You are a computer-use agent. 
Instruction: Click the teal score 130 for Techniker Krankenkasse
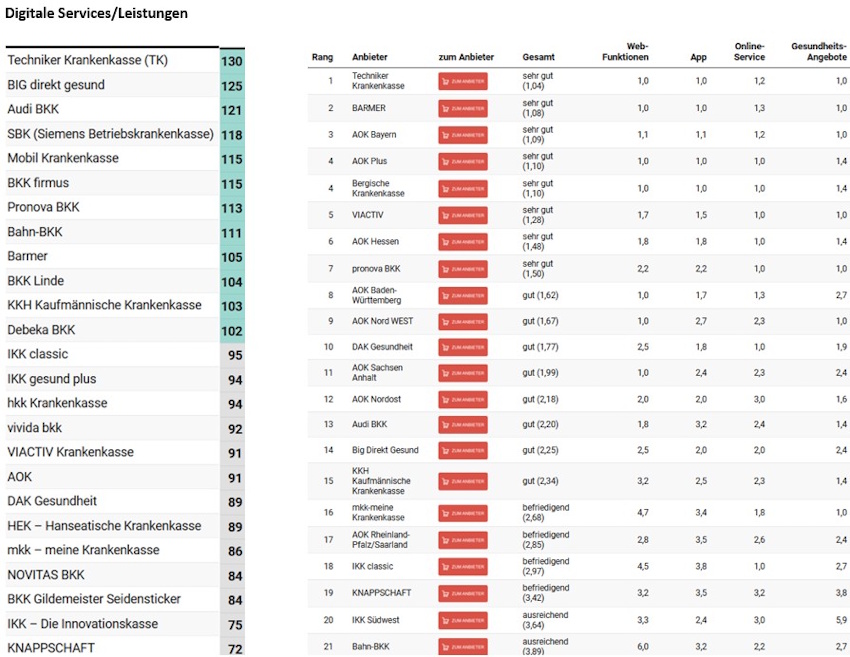tap(232, 61)
